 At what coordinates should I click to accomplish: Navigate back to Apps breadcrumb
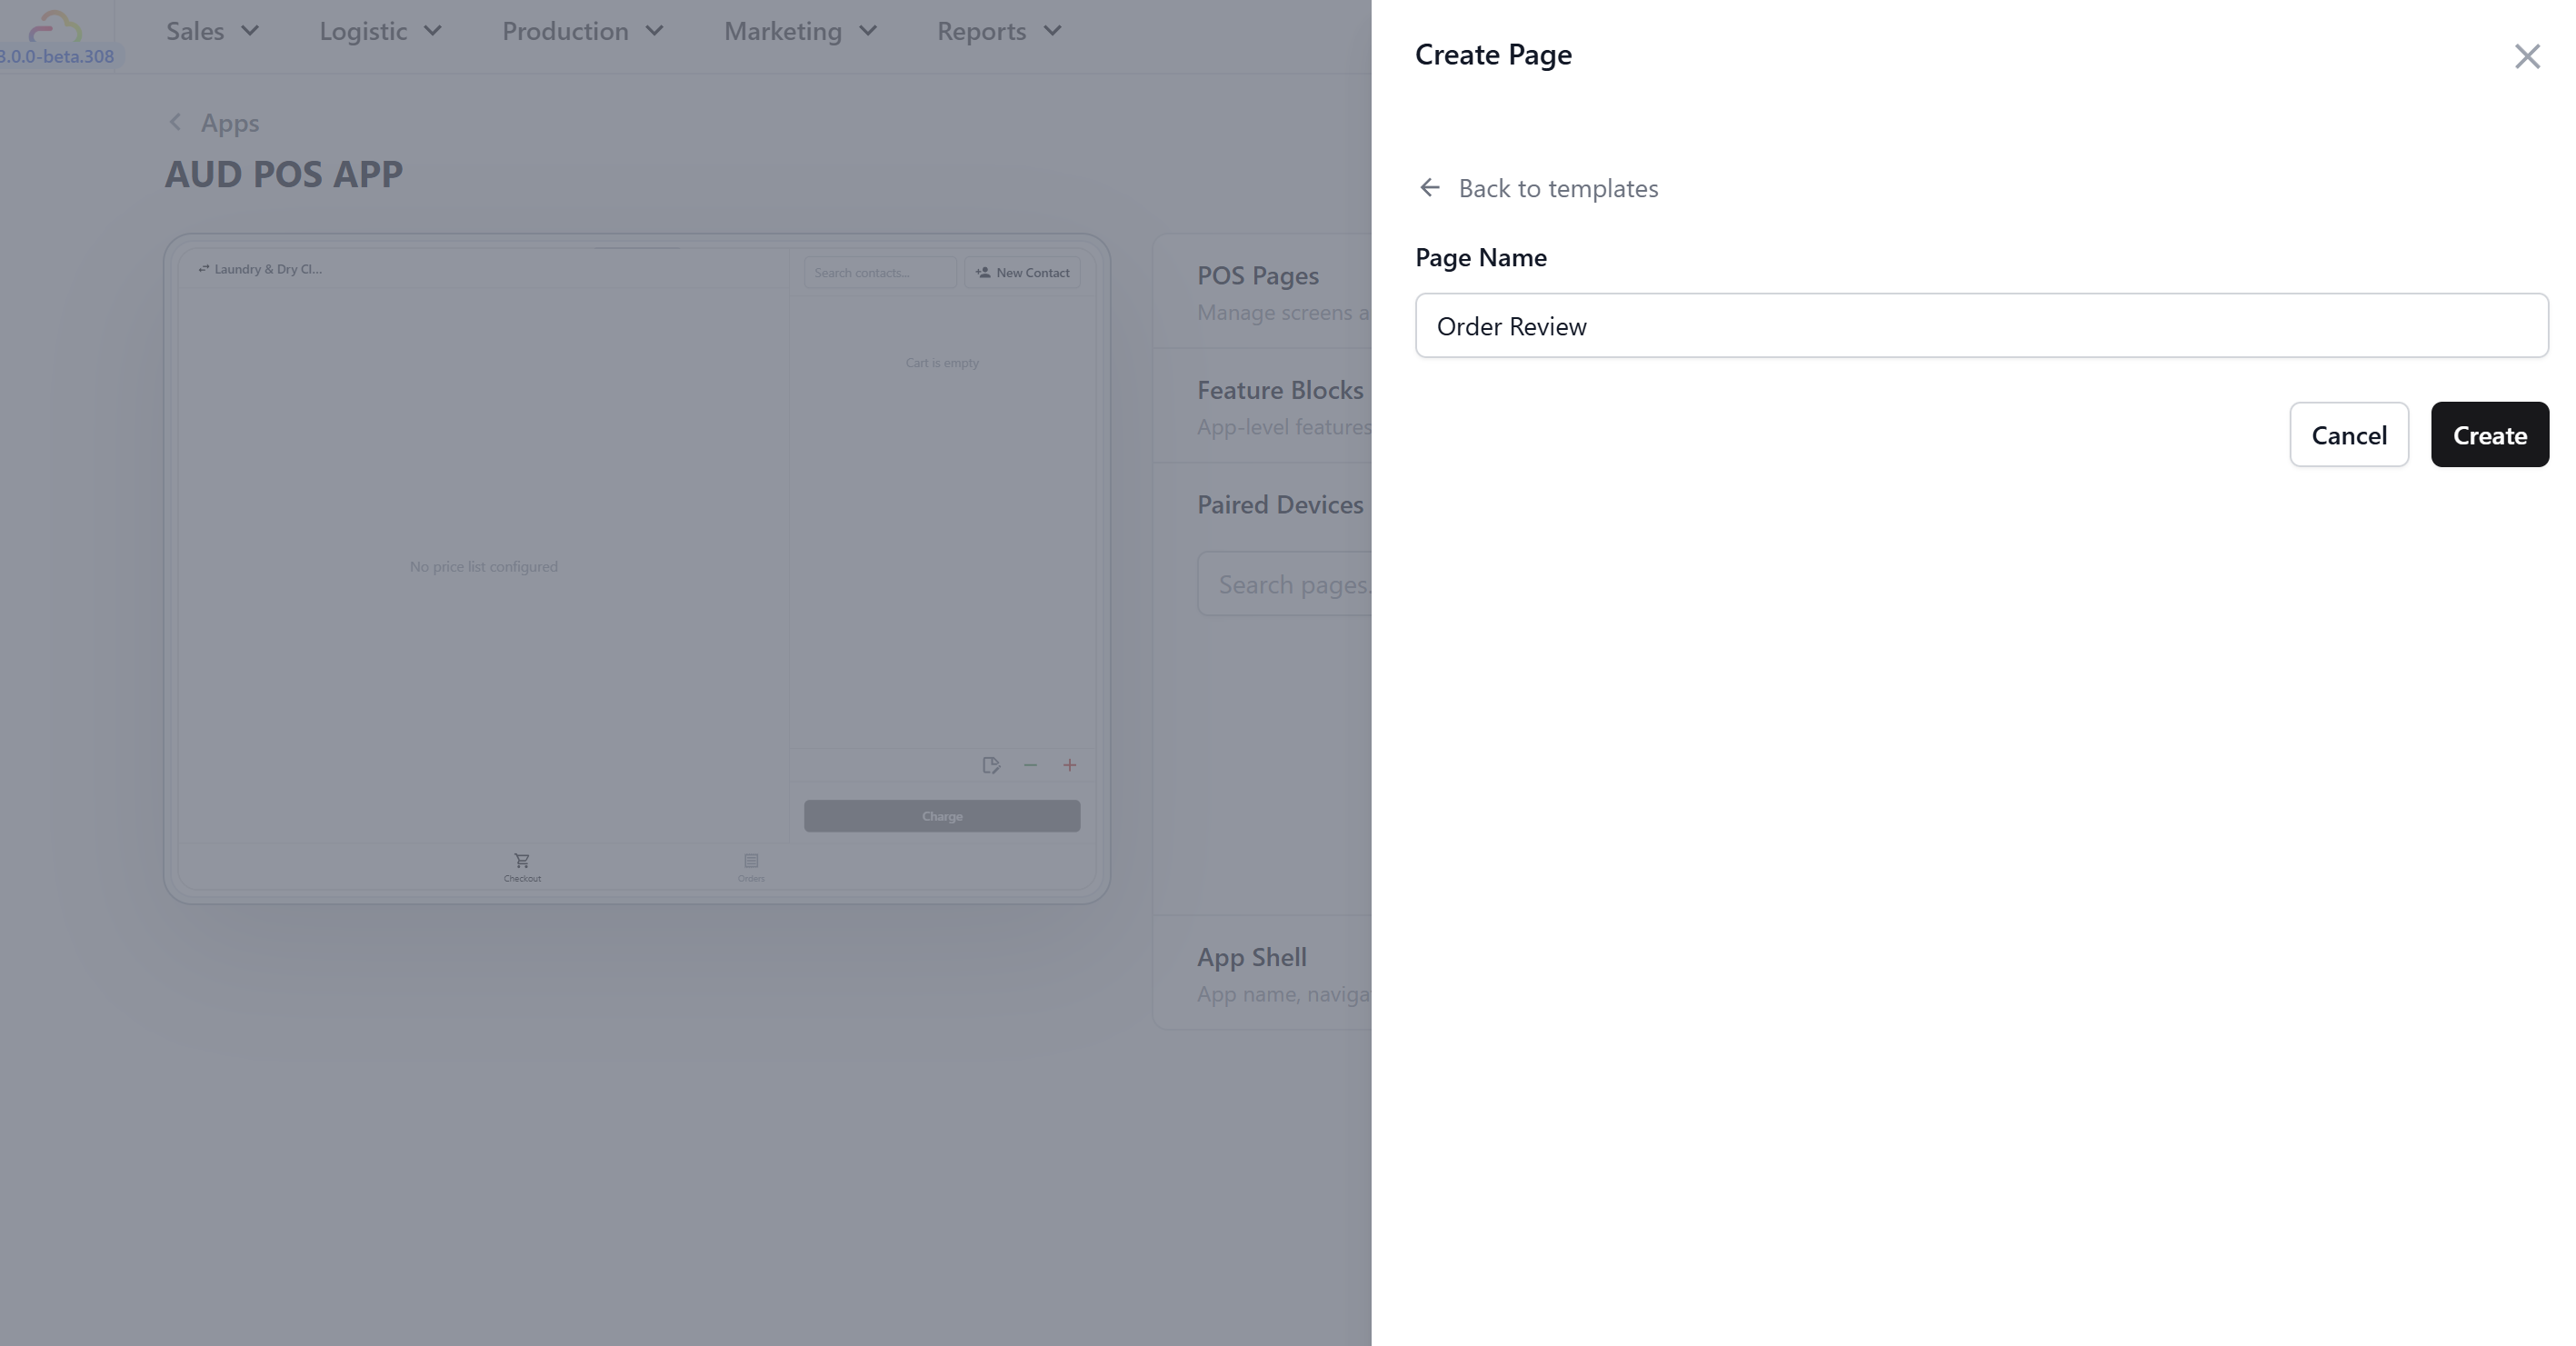(x=230, y=122)
